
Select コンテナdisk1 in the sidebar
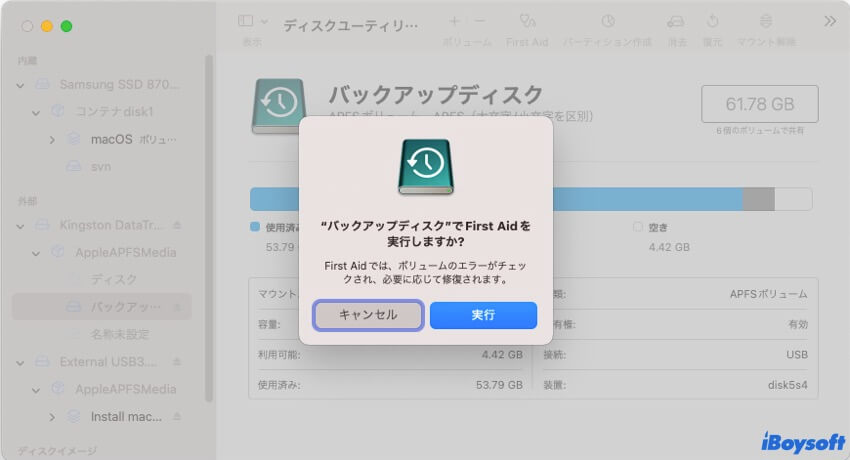tap(114, 112)
